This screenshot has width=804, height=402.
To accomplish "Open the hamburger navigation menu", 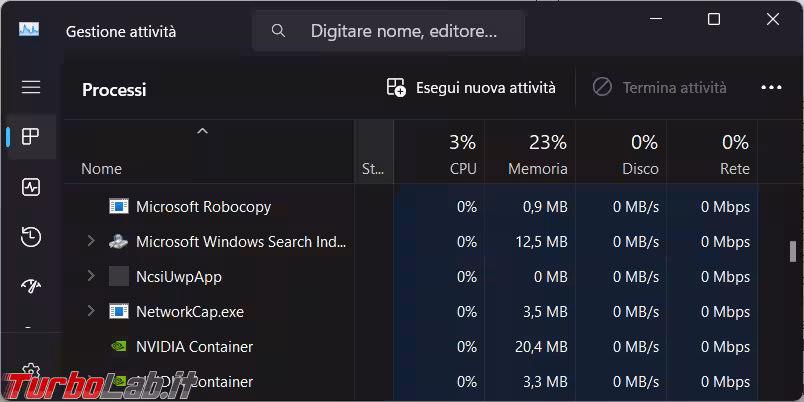I will [x=31, y=87].
